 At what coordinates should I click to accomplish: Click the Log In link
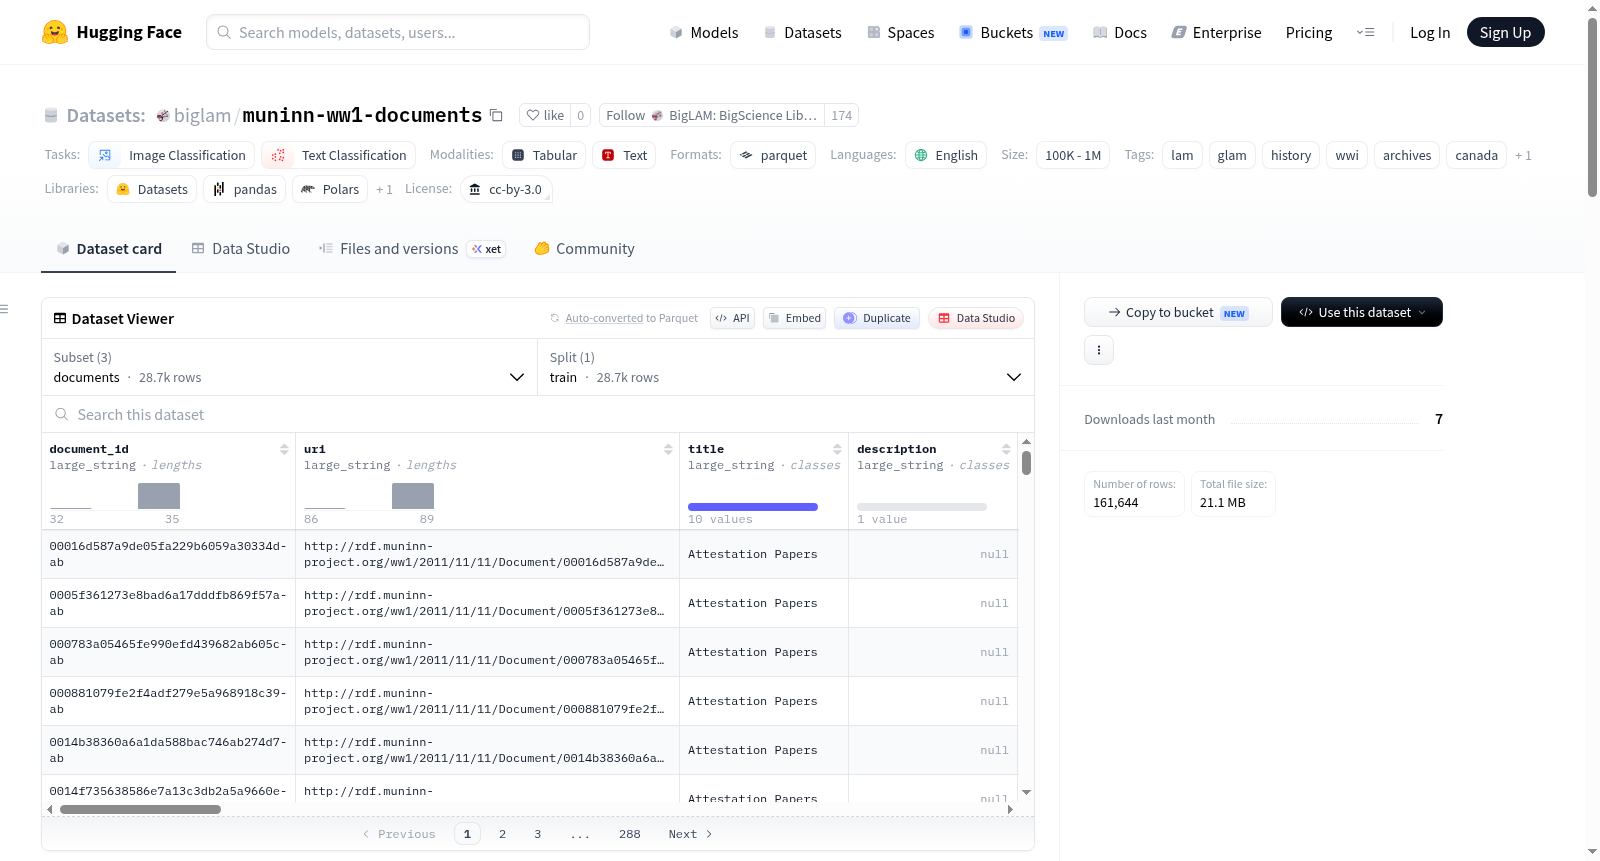[1430, 32]
